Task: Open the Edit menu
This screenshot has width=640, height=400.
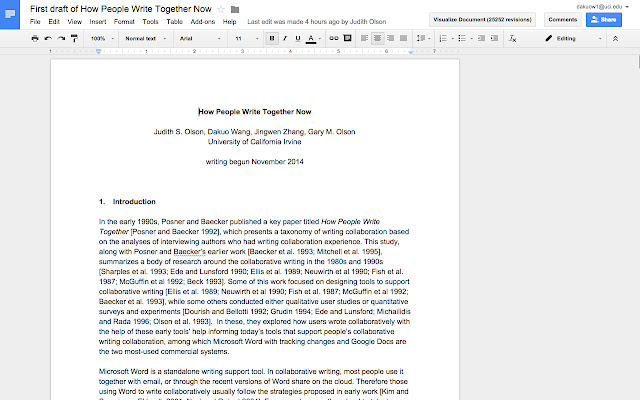Action: click(x=54, y=22)
